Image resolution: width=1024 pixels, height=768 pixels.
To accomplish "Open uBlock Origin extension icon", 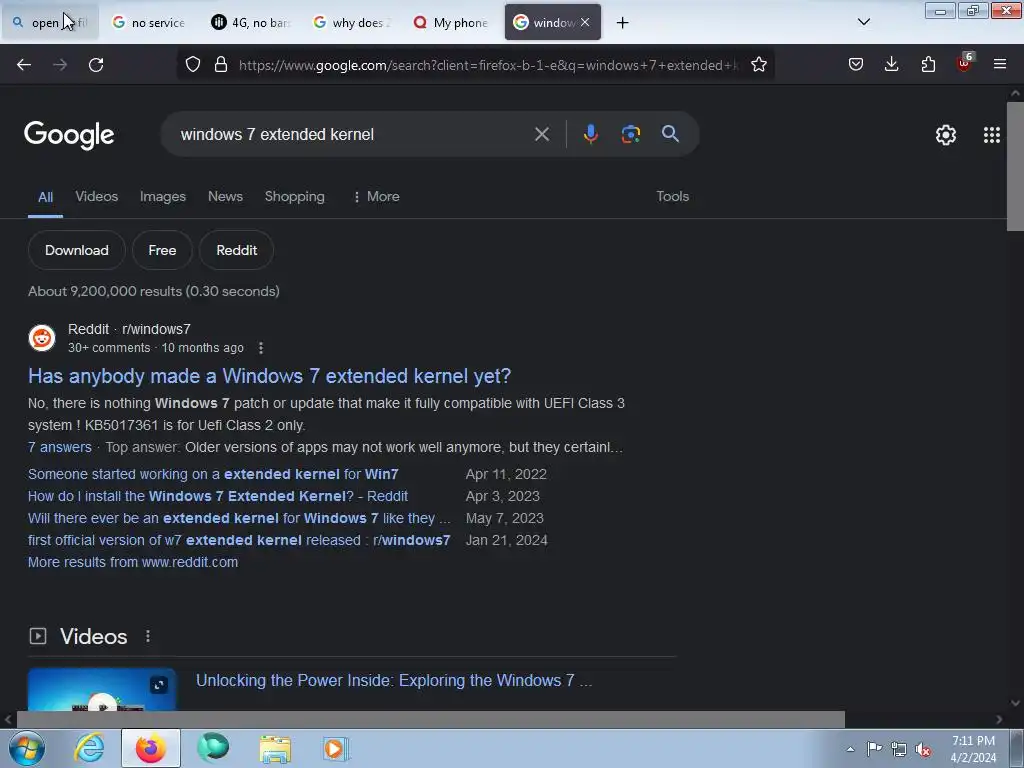I will click(x=964, y=63).
